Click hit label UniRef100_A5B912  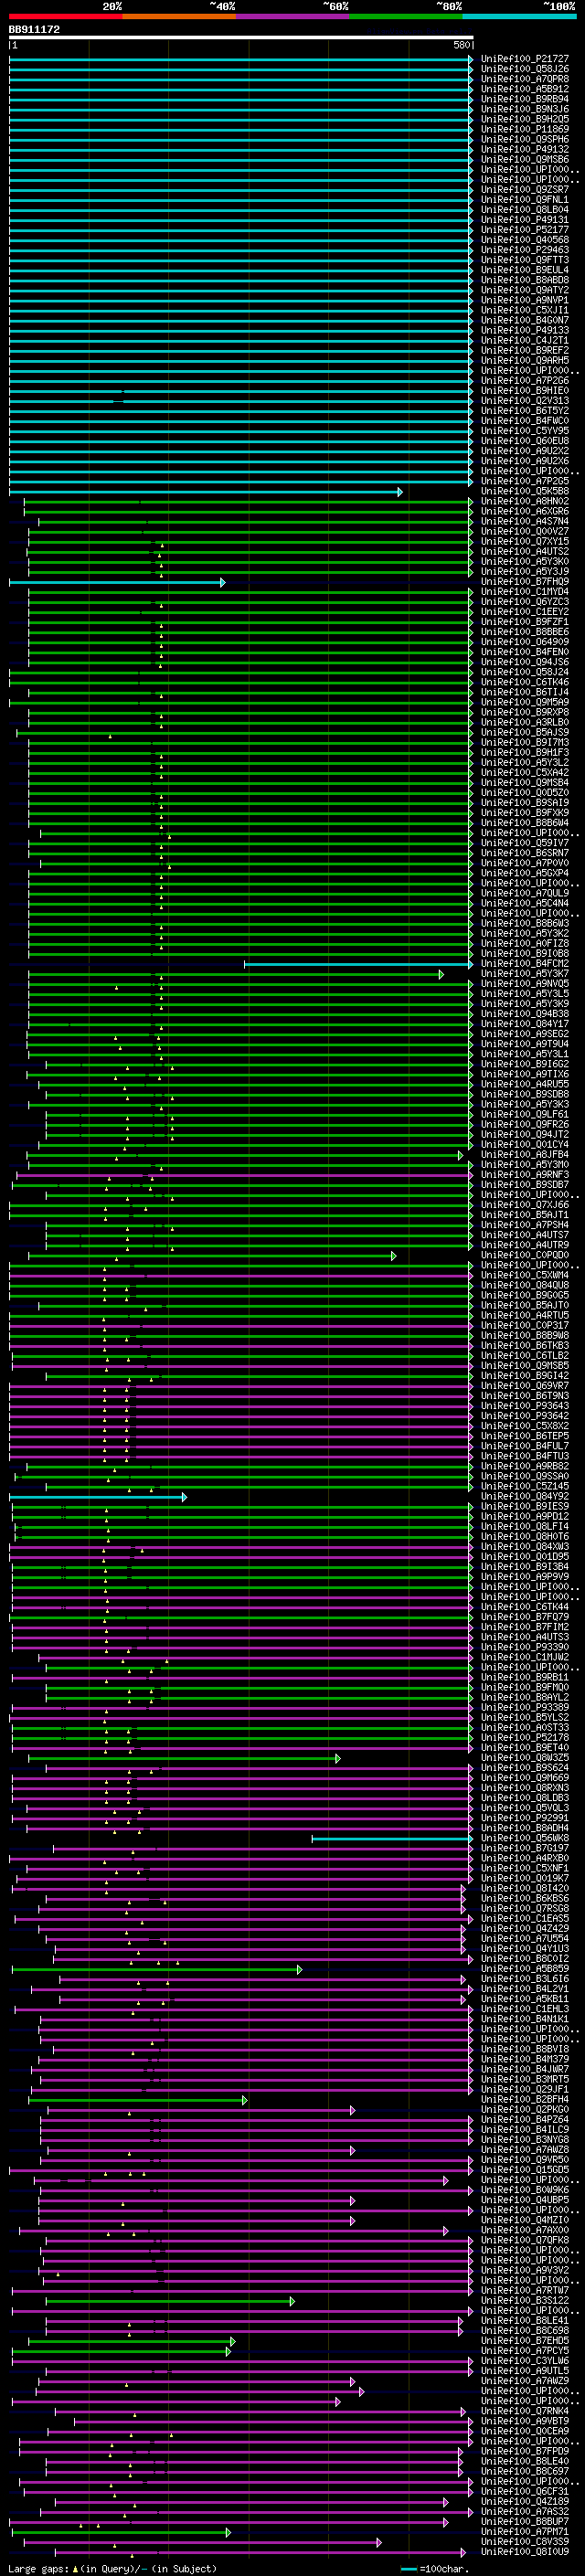coord(524,89)
